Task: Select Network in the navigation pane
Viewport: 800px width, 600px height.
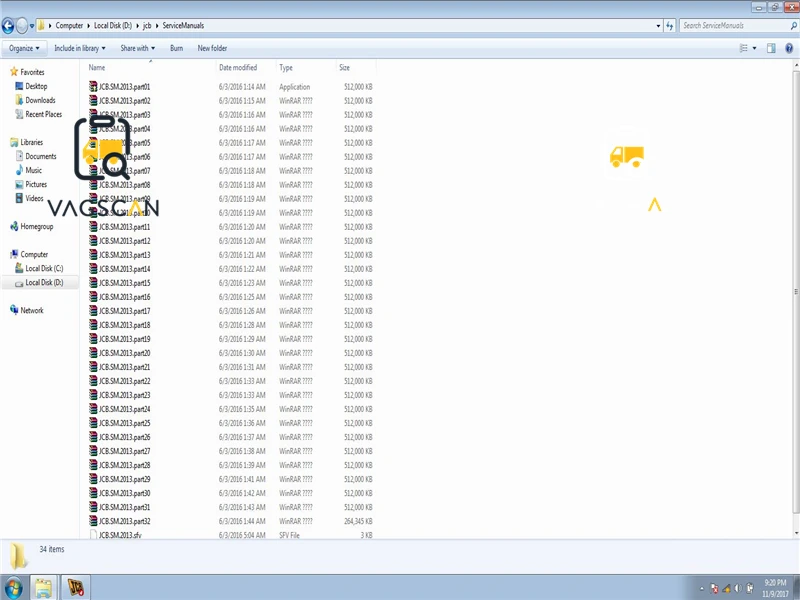Action: 27,310
